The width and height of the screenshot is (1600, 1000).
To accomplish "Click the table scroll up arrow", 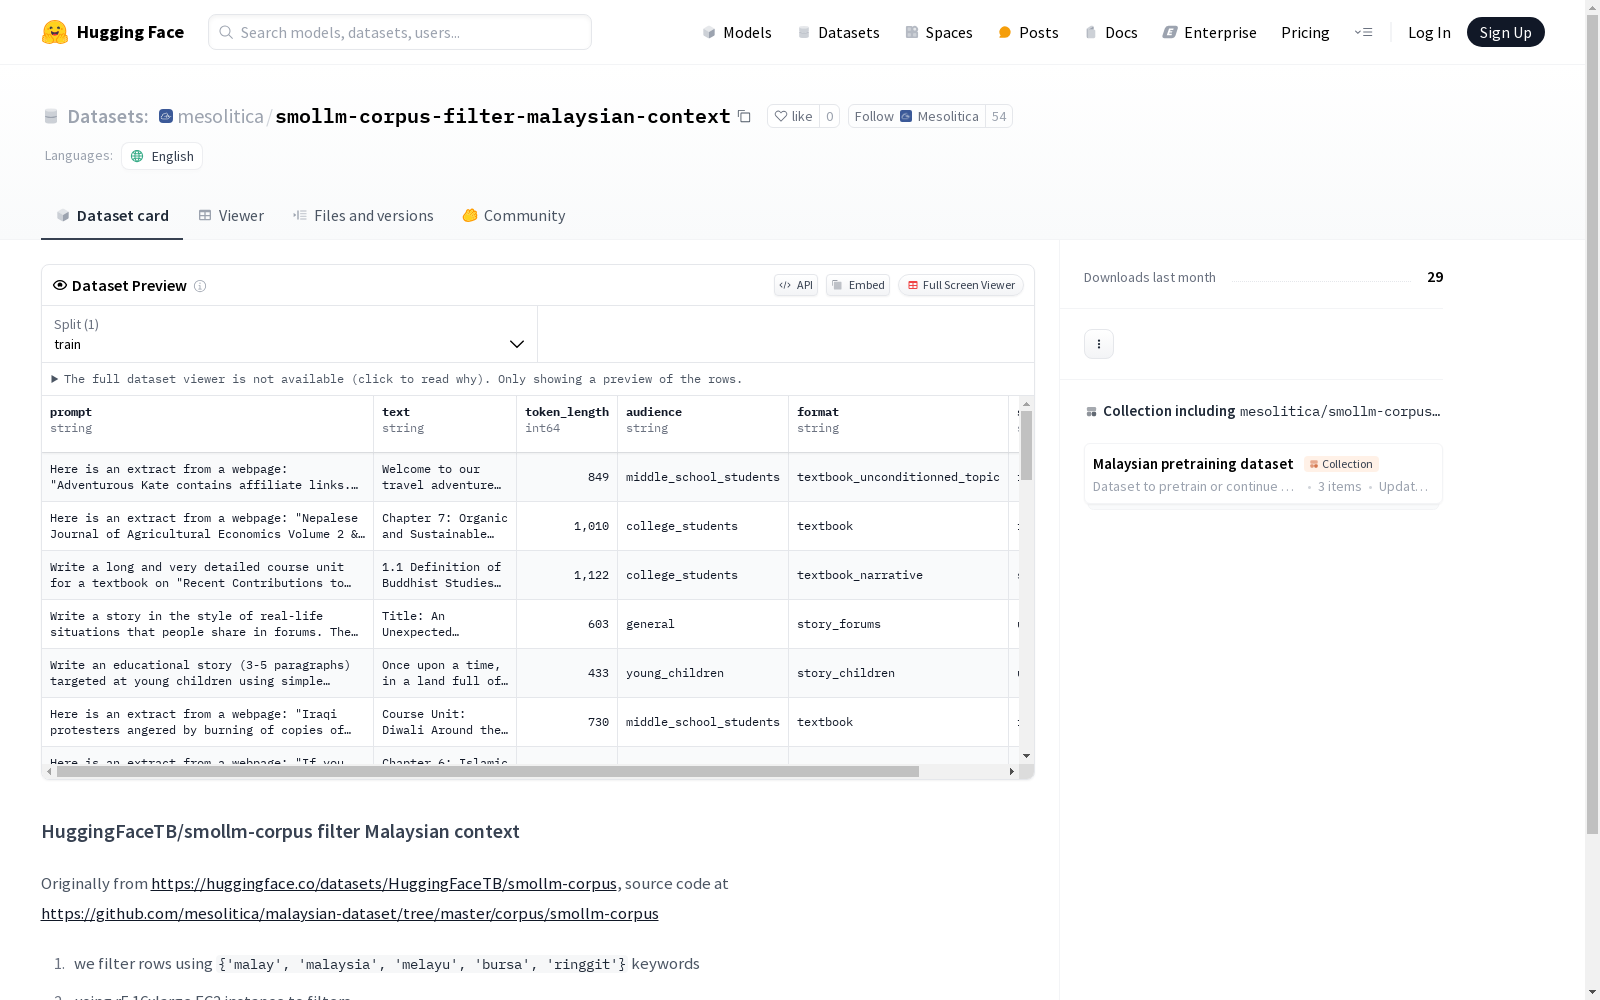I will 1026,404.
